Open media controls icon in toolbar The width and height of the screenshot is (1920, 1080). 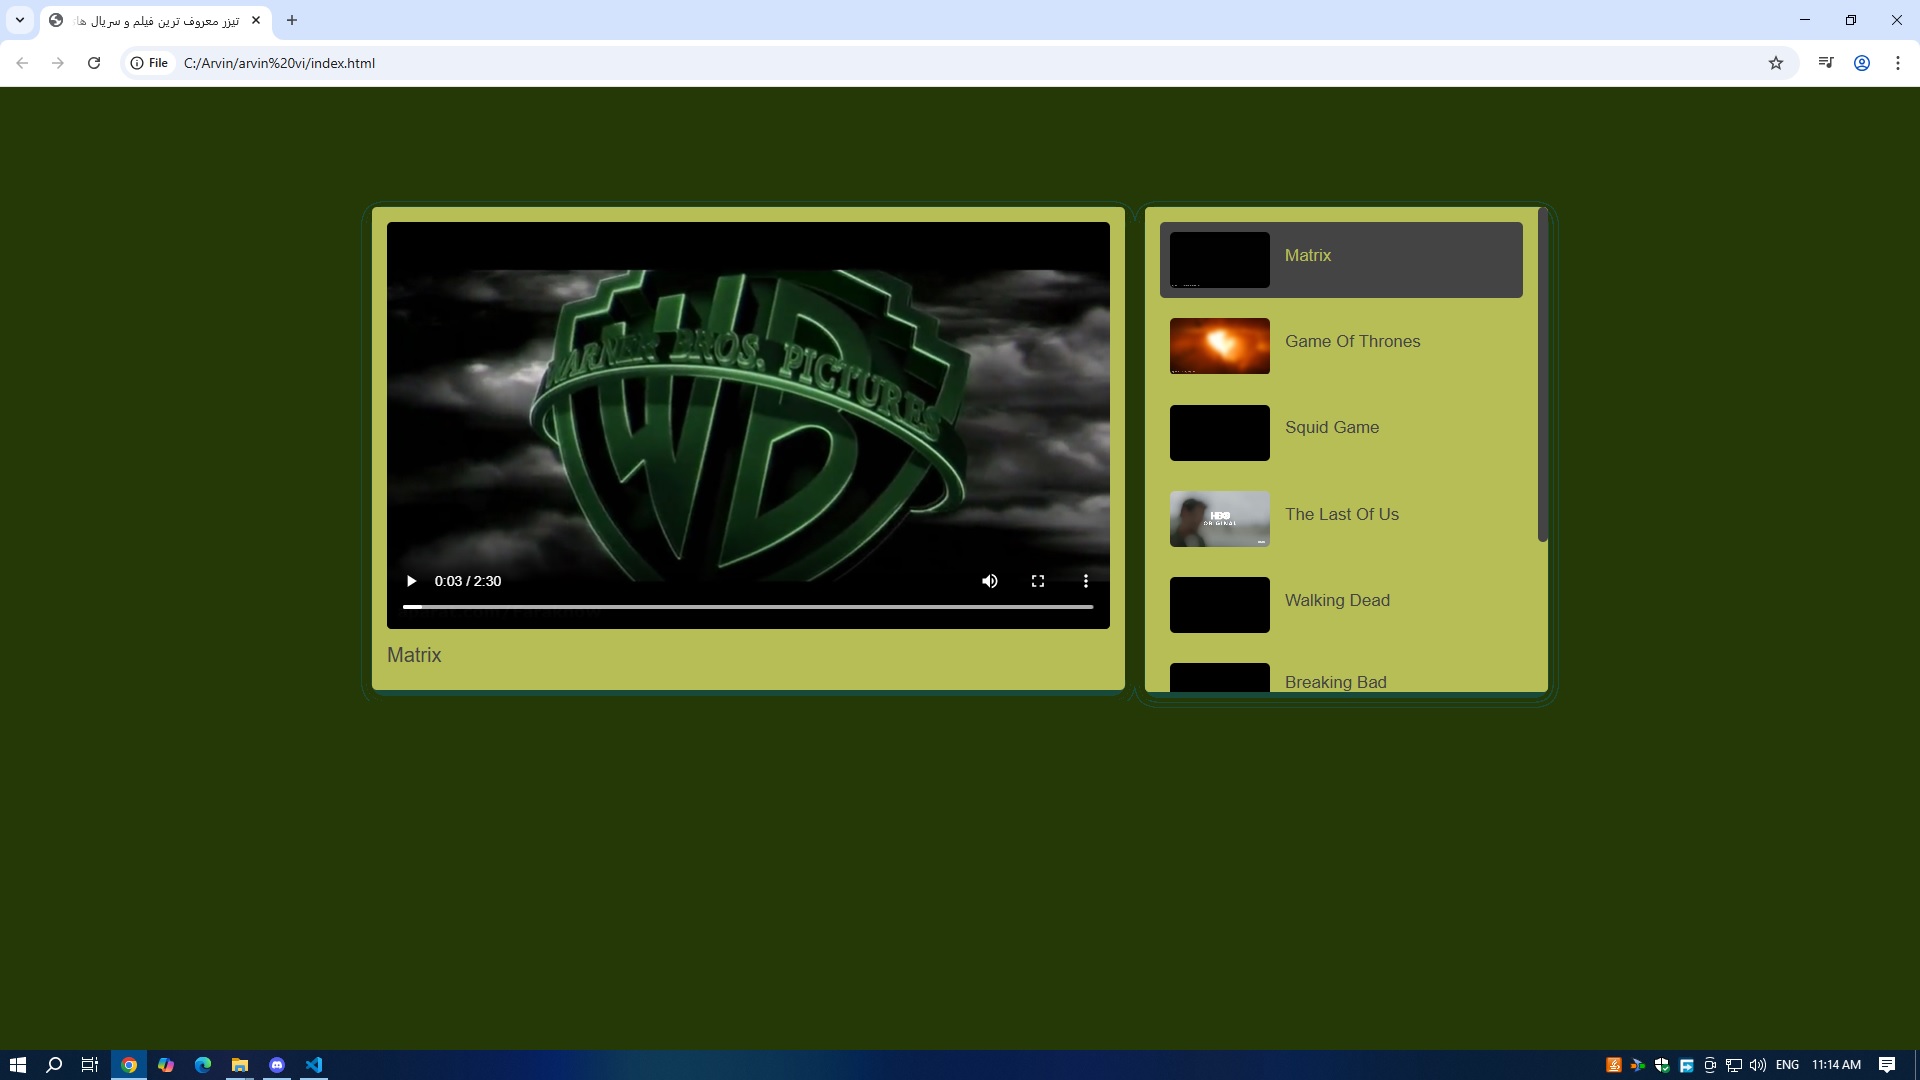point(1826,63)
